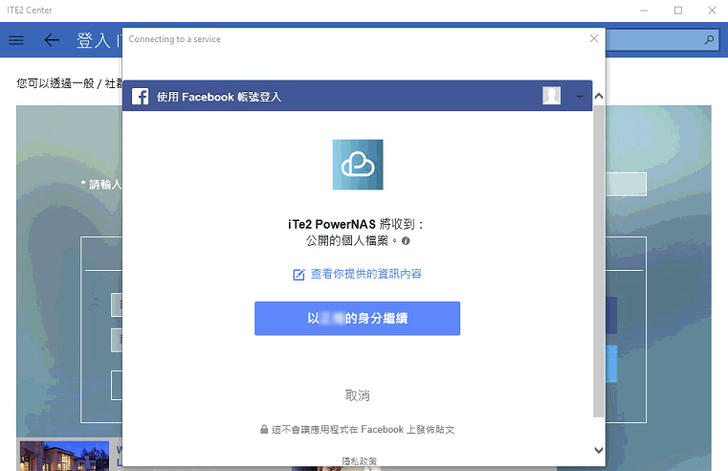Click the iTe2 PowerNAS 將收到 heading text
This screenshot has height=471, width=728.
point(356,224)
